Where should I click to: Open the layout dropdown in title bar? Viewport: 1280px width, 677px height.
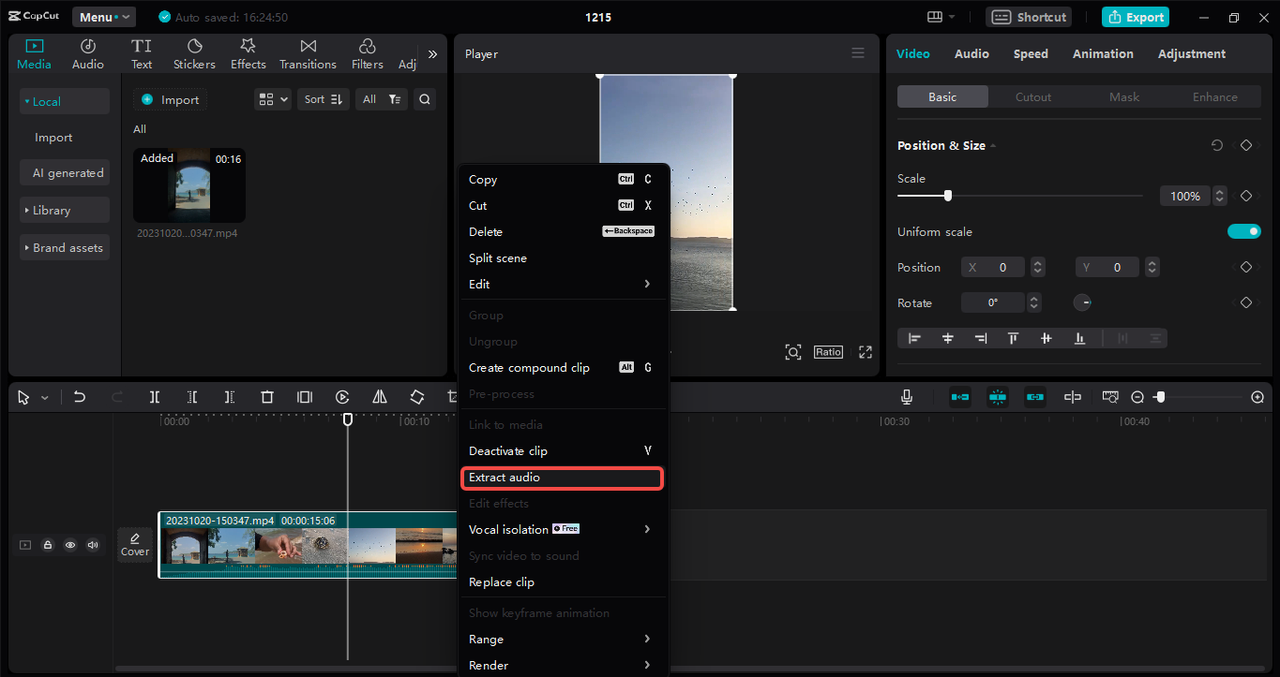(x=941, y=17)
